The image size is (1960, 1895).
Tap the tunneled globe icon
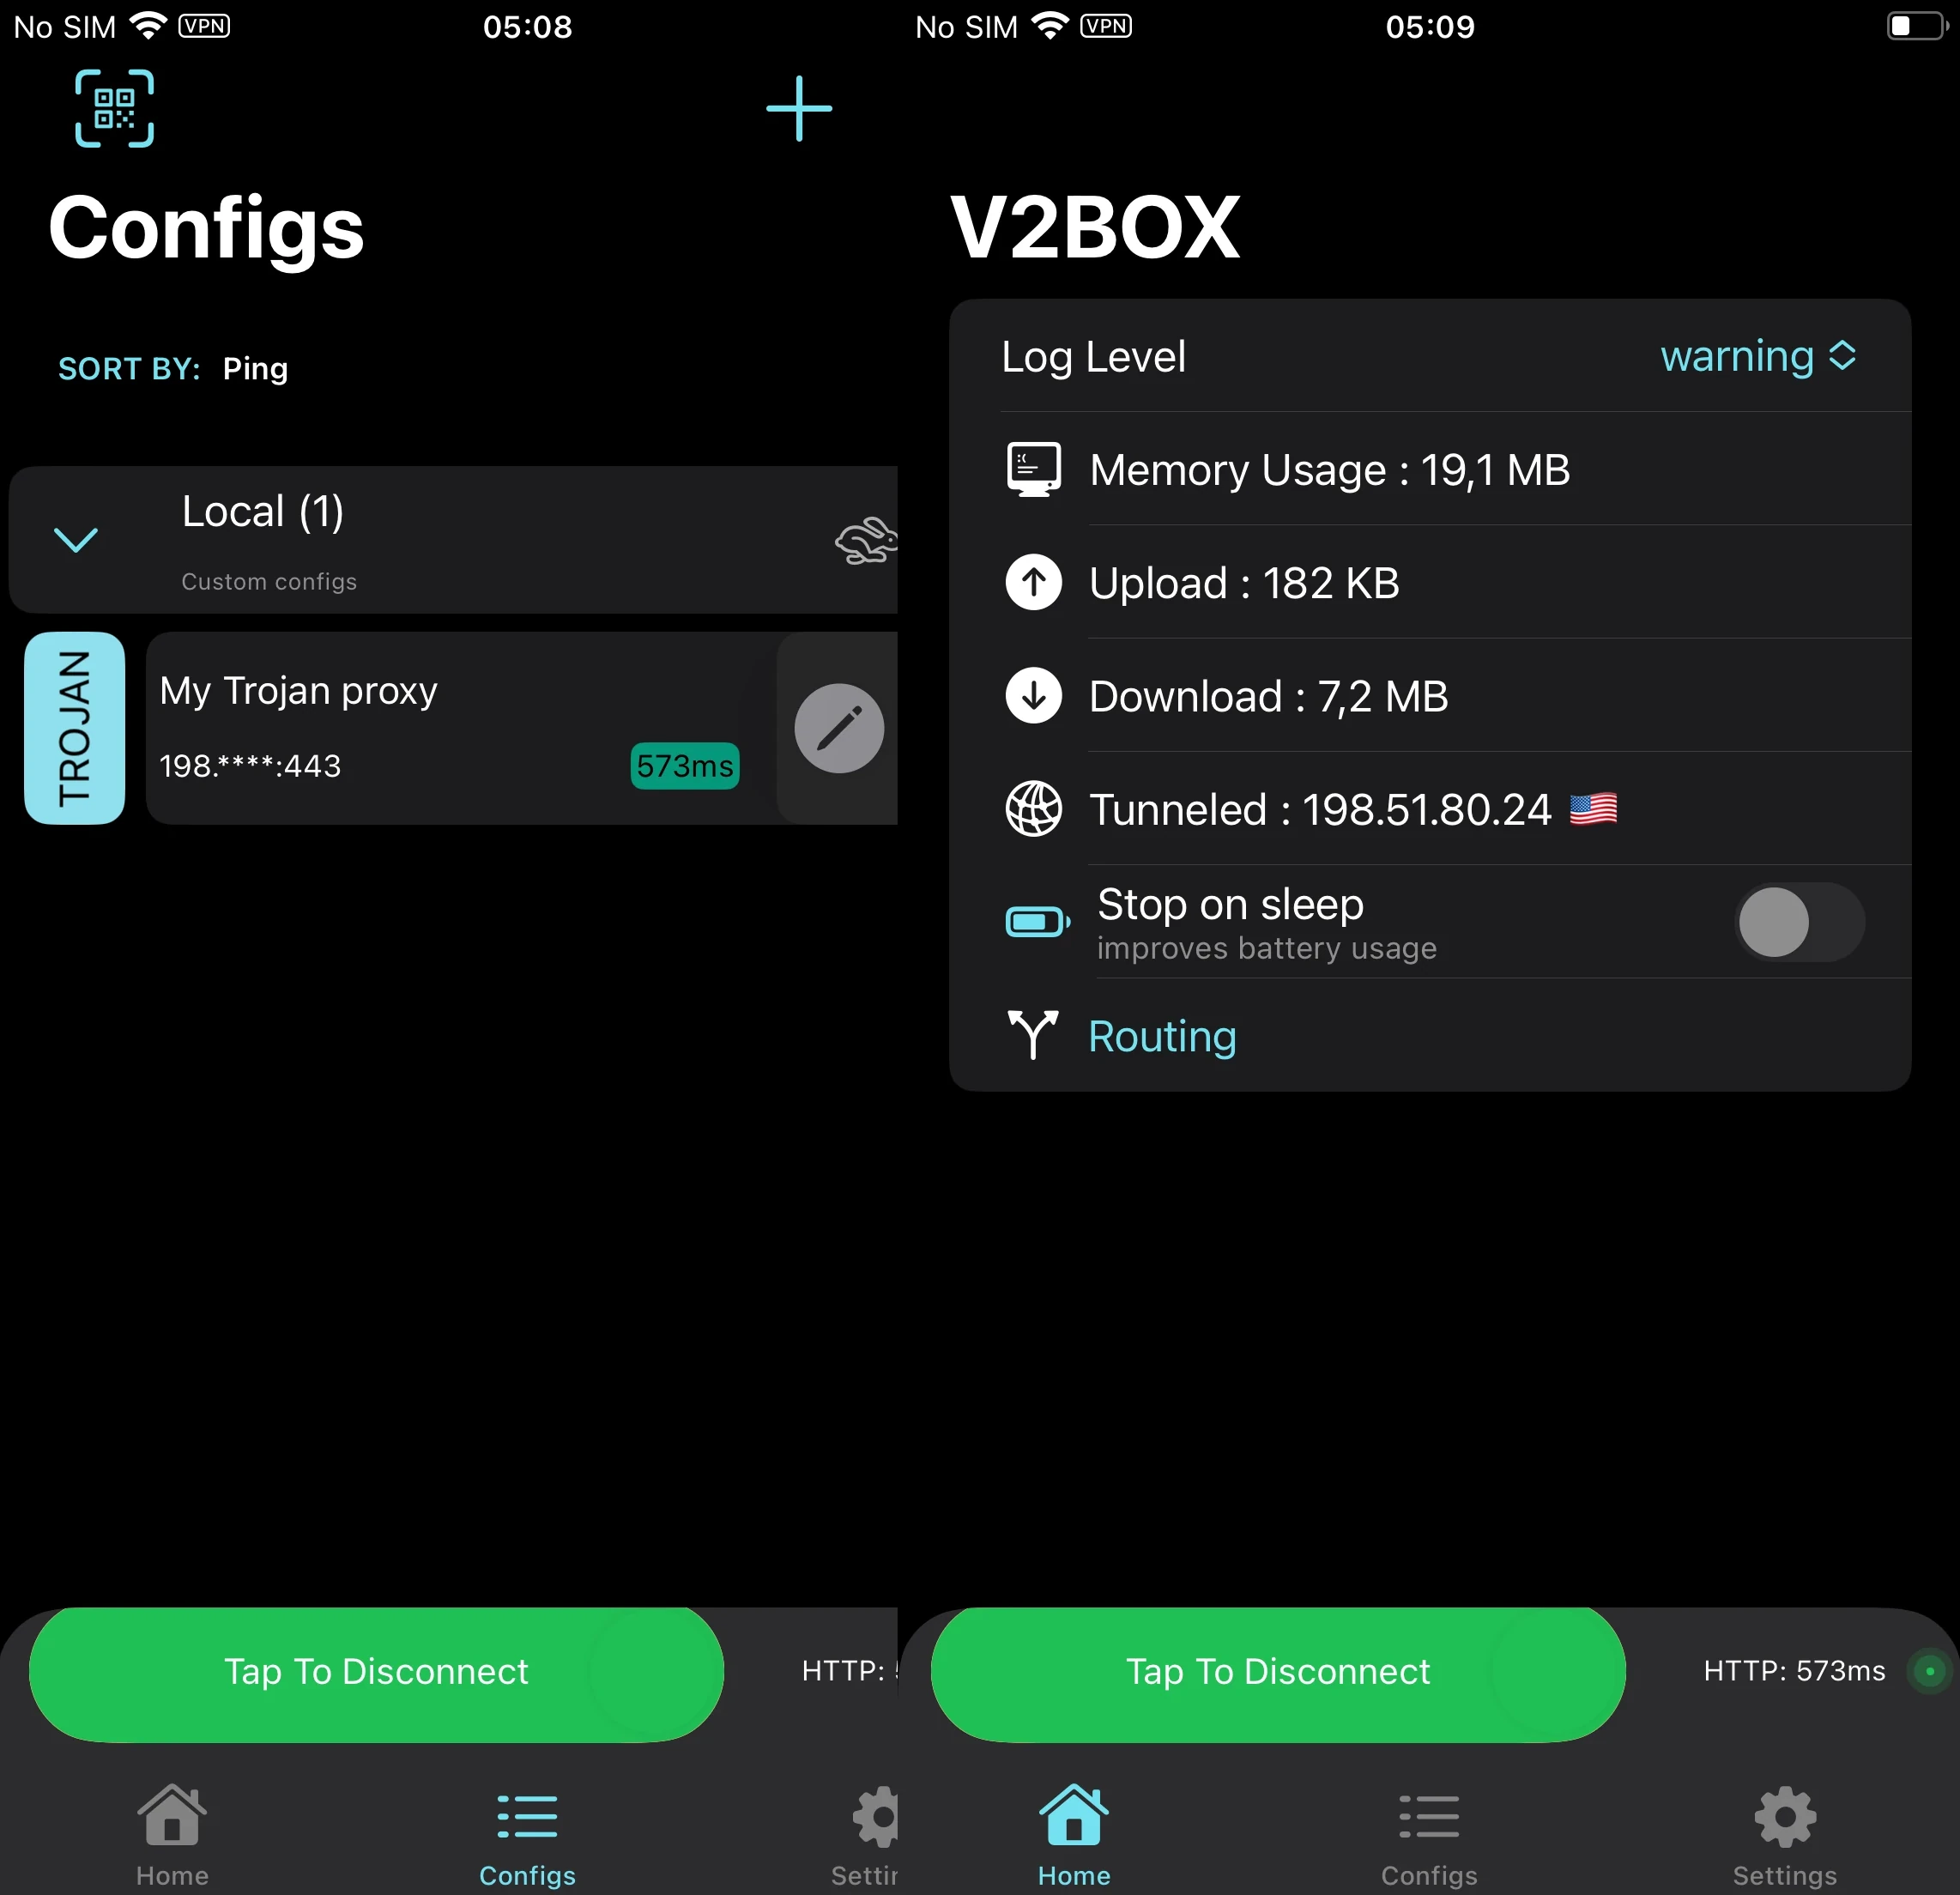point(1034,808)
